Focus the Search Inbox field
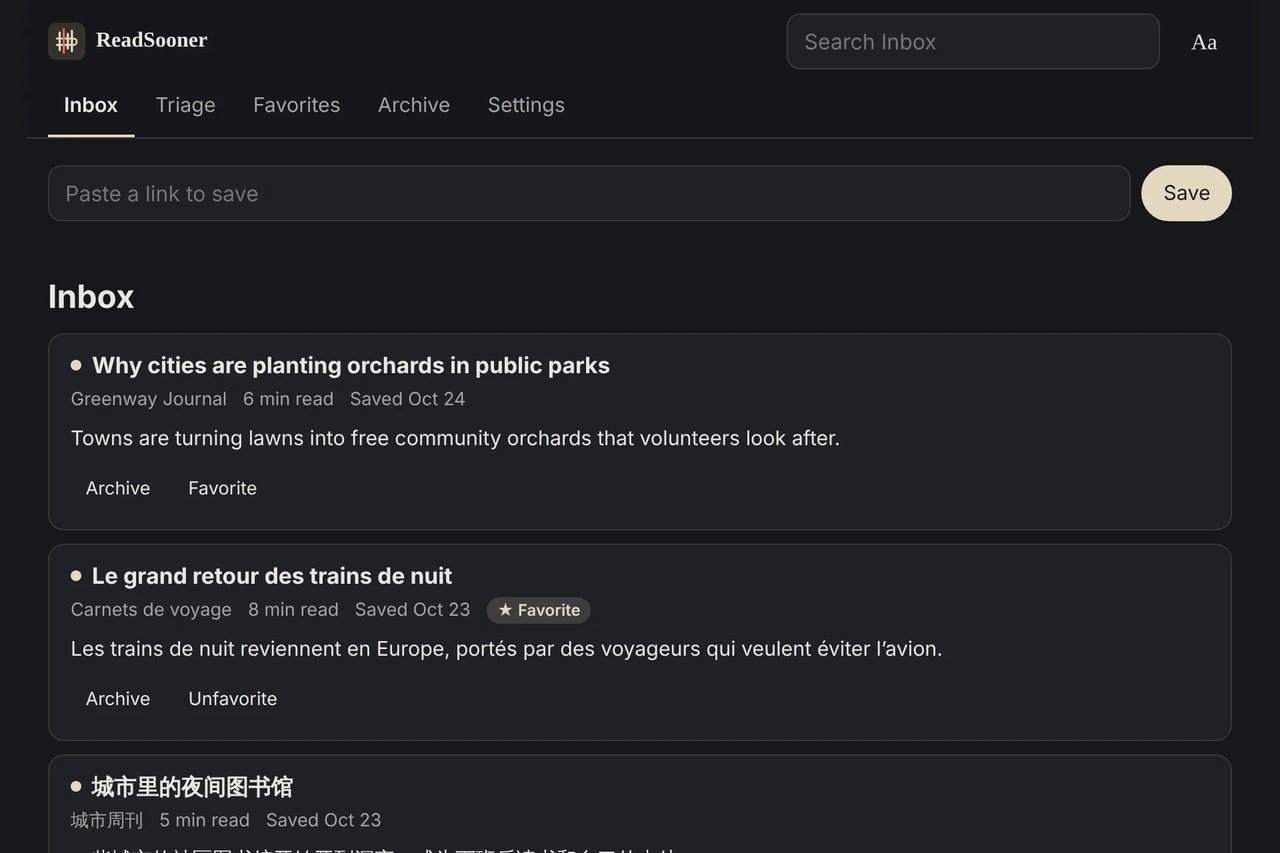The height and width of the screenshot is (853, 1280). point(973,42)
